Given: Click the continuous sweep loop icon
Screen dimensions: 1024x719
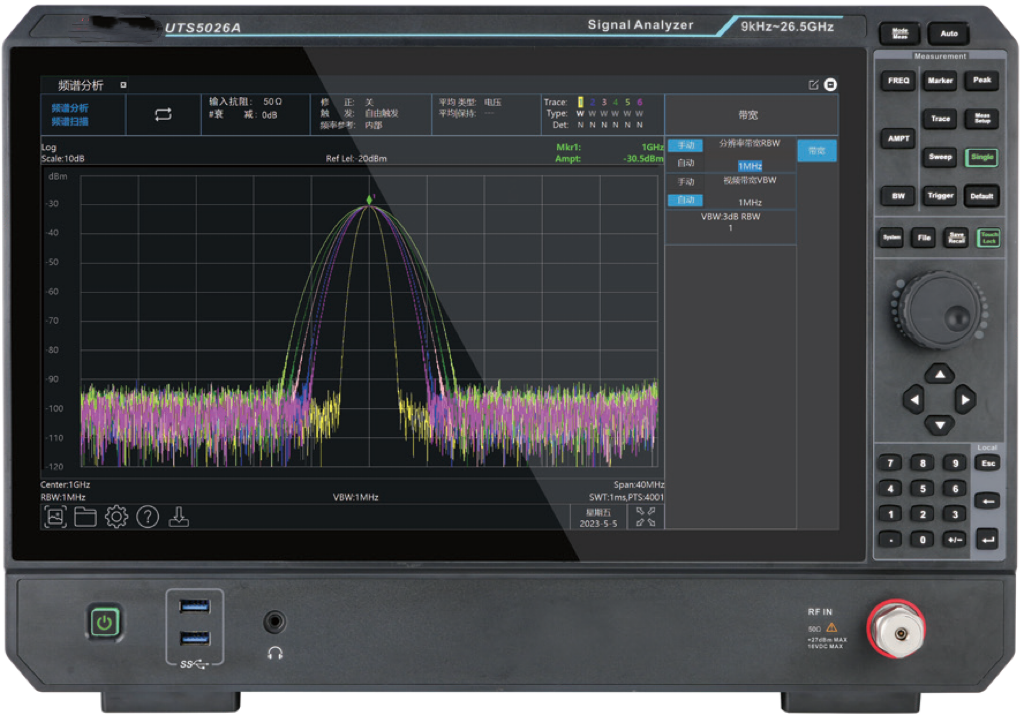Looking at the screenshot, I should coord(163,115).
